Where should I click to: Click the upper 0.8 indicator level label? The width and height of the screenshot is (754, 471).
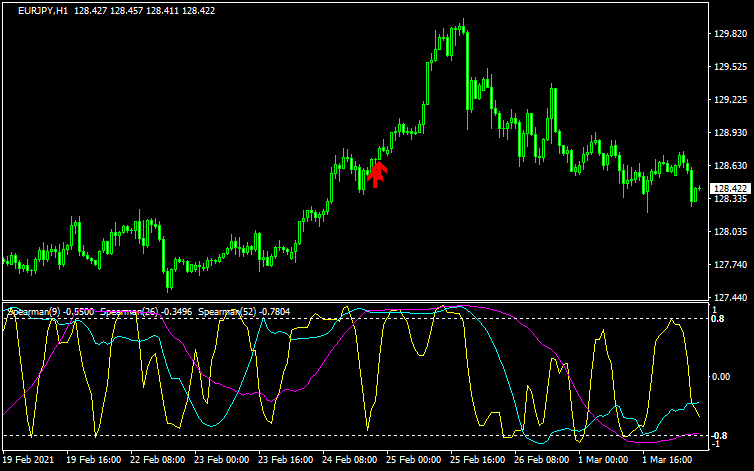(x=718, y=318)
